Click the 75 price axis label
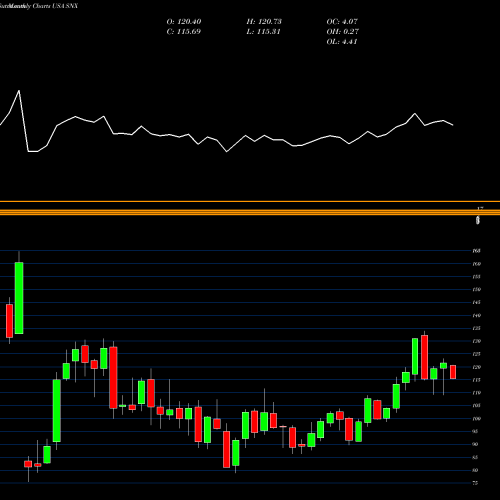The height and width of the screenshot is (500, 500). pos(476,483)
